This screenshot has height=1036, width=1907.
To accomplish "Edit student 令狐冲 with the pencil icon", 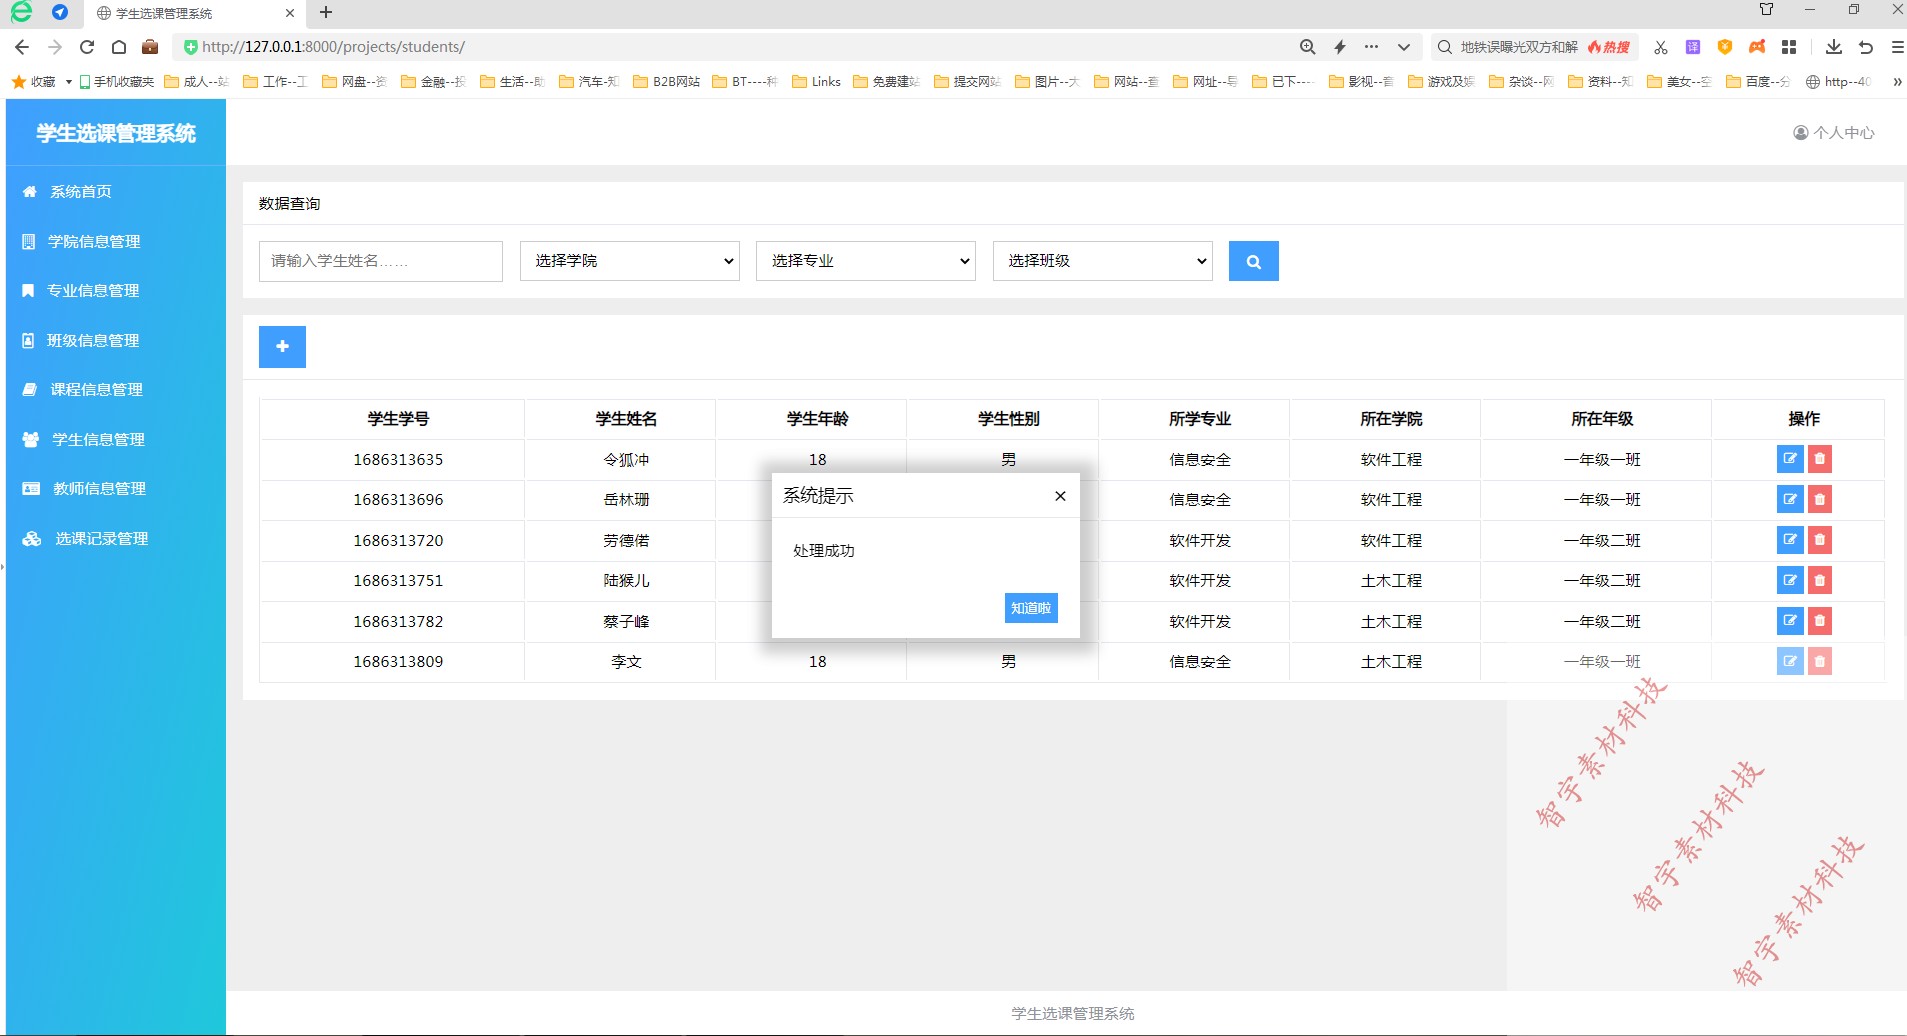I will (x=1789, y=459).
